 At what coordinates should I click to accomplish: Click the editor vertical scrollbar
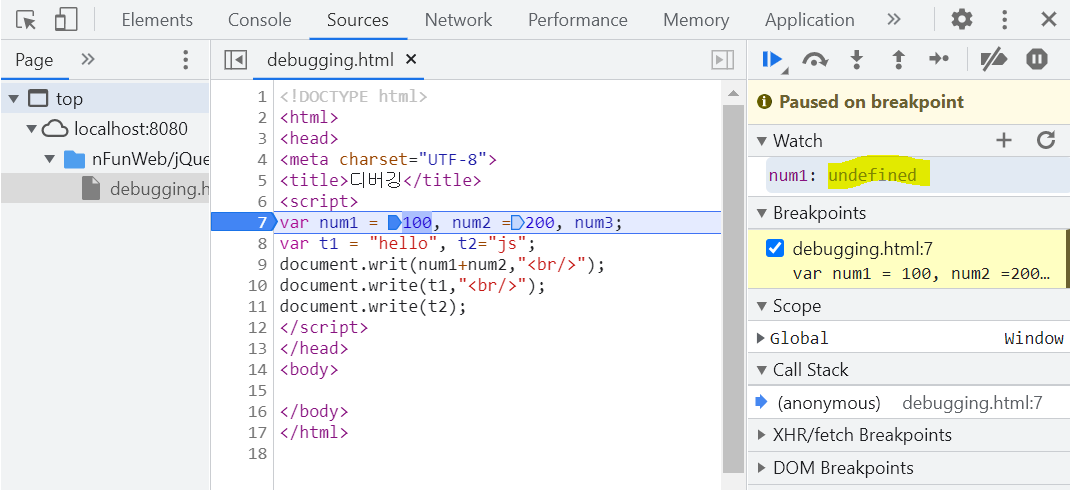(x=734, y=287)
